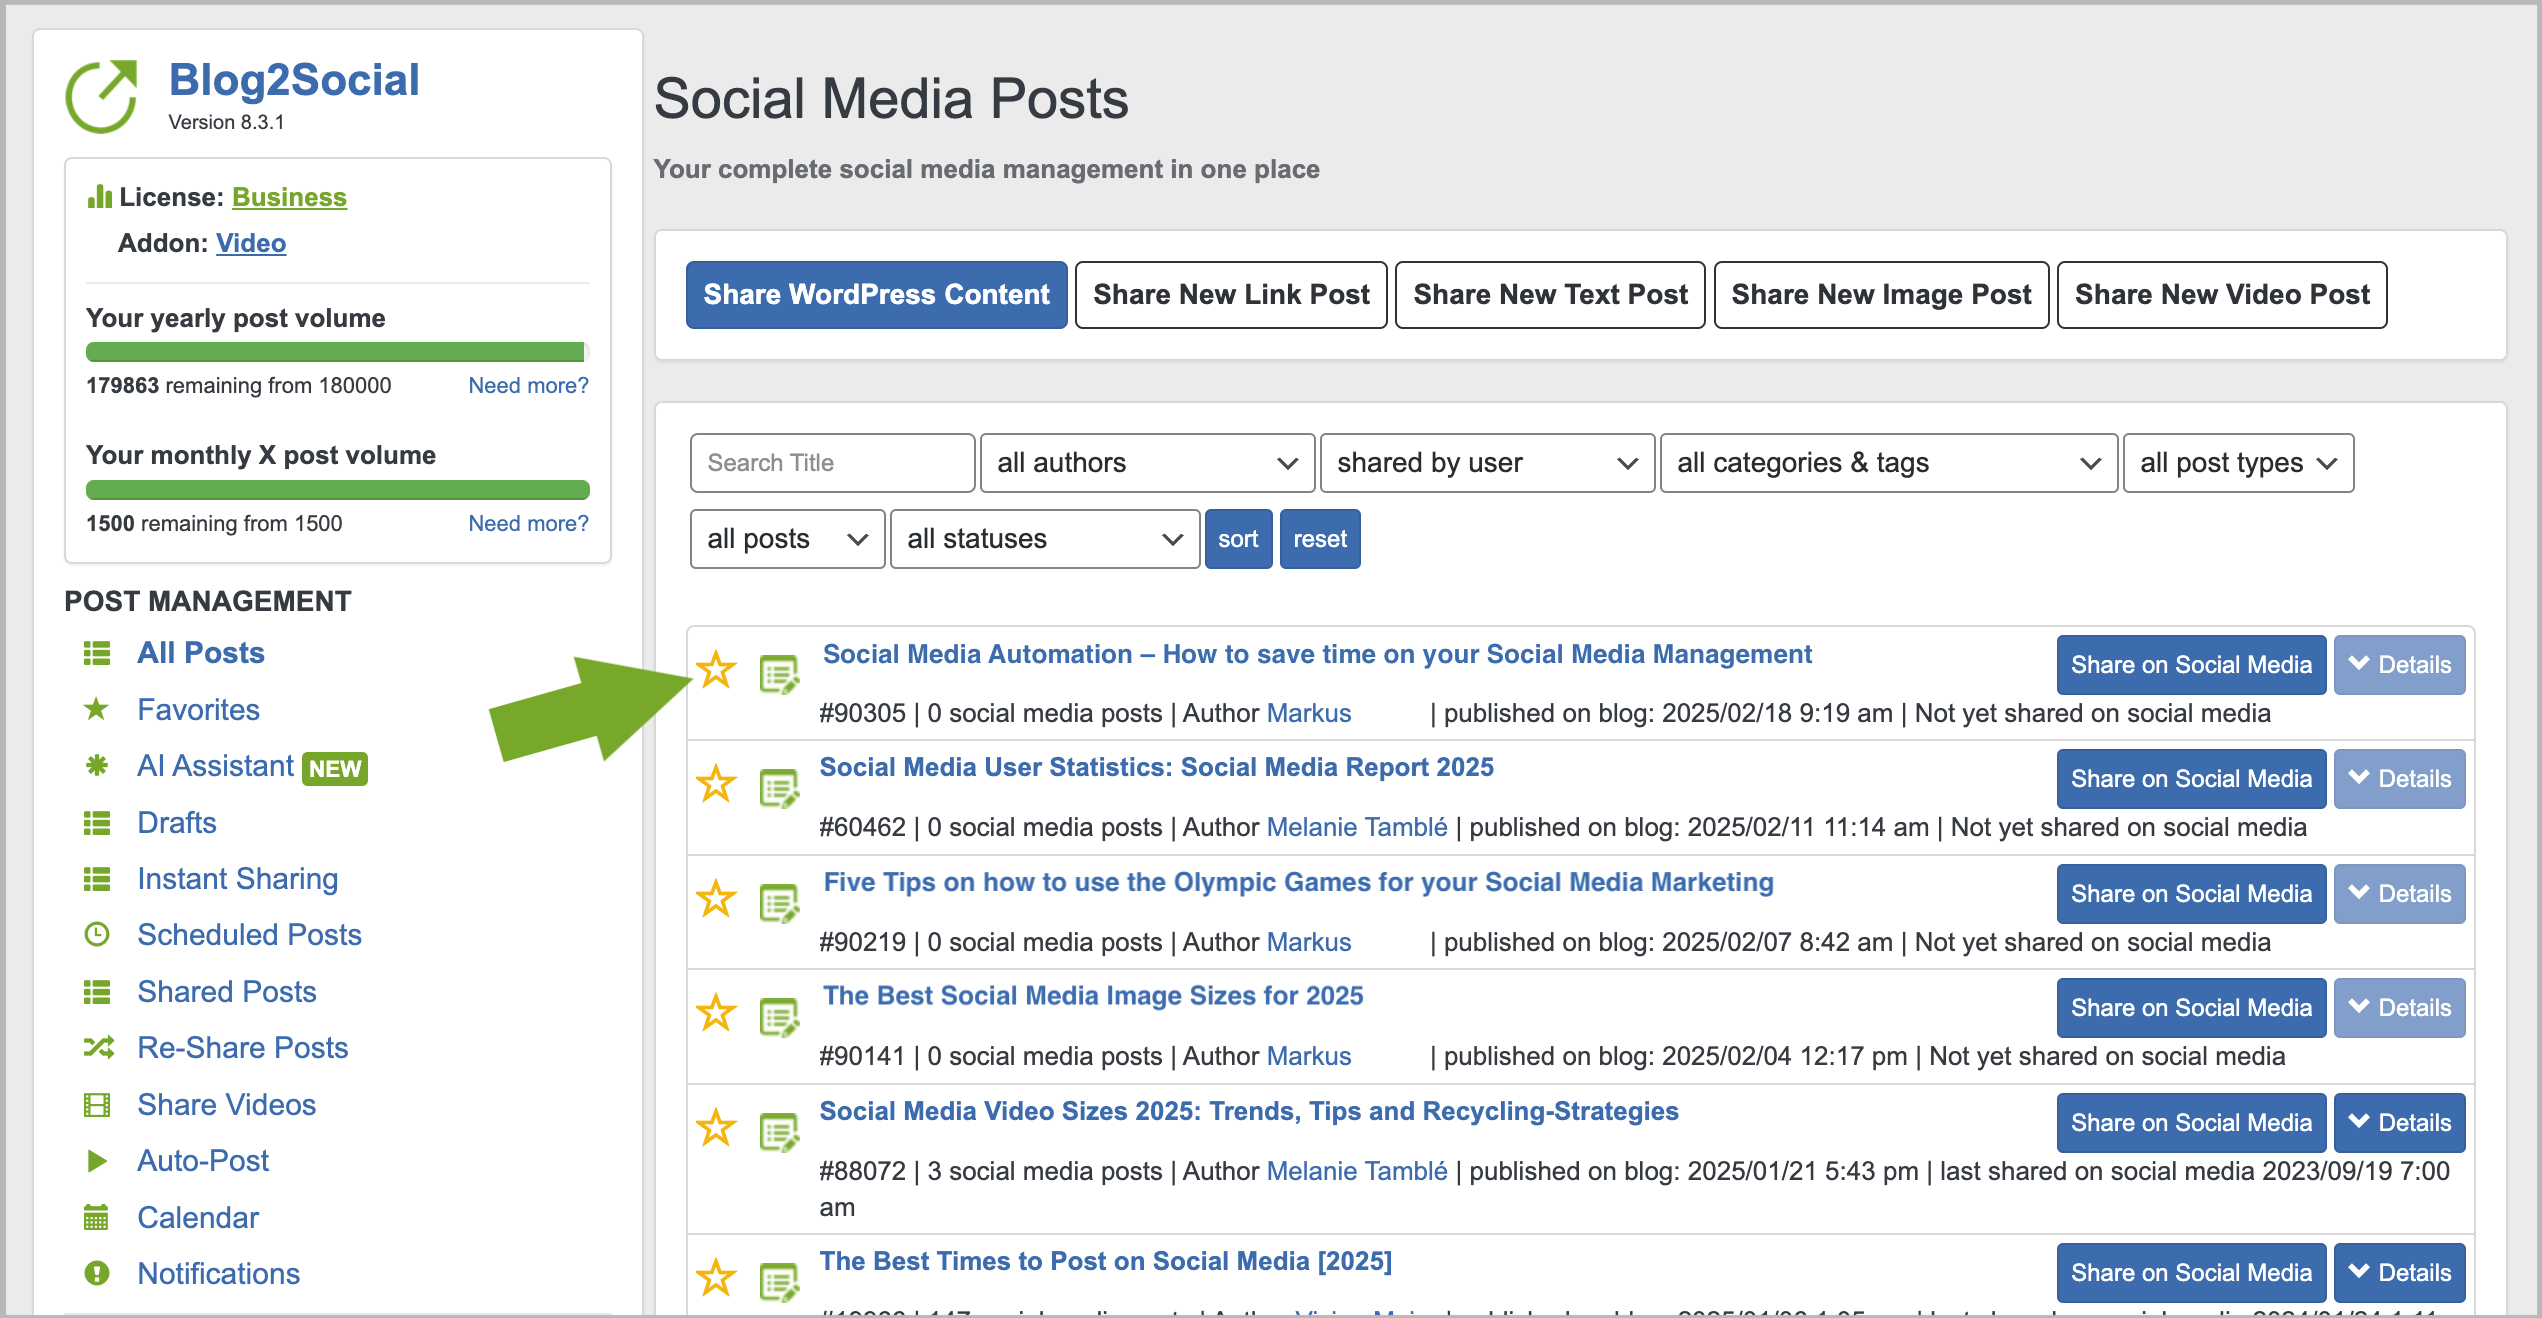Click the monthly X post volume bar
Image resolution: width=2542 pixels, height=1318 pixels.
point(338,490)
